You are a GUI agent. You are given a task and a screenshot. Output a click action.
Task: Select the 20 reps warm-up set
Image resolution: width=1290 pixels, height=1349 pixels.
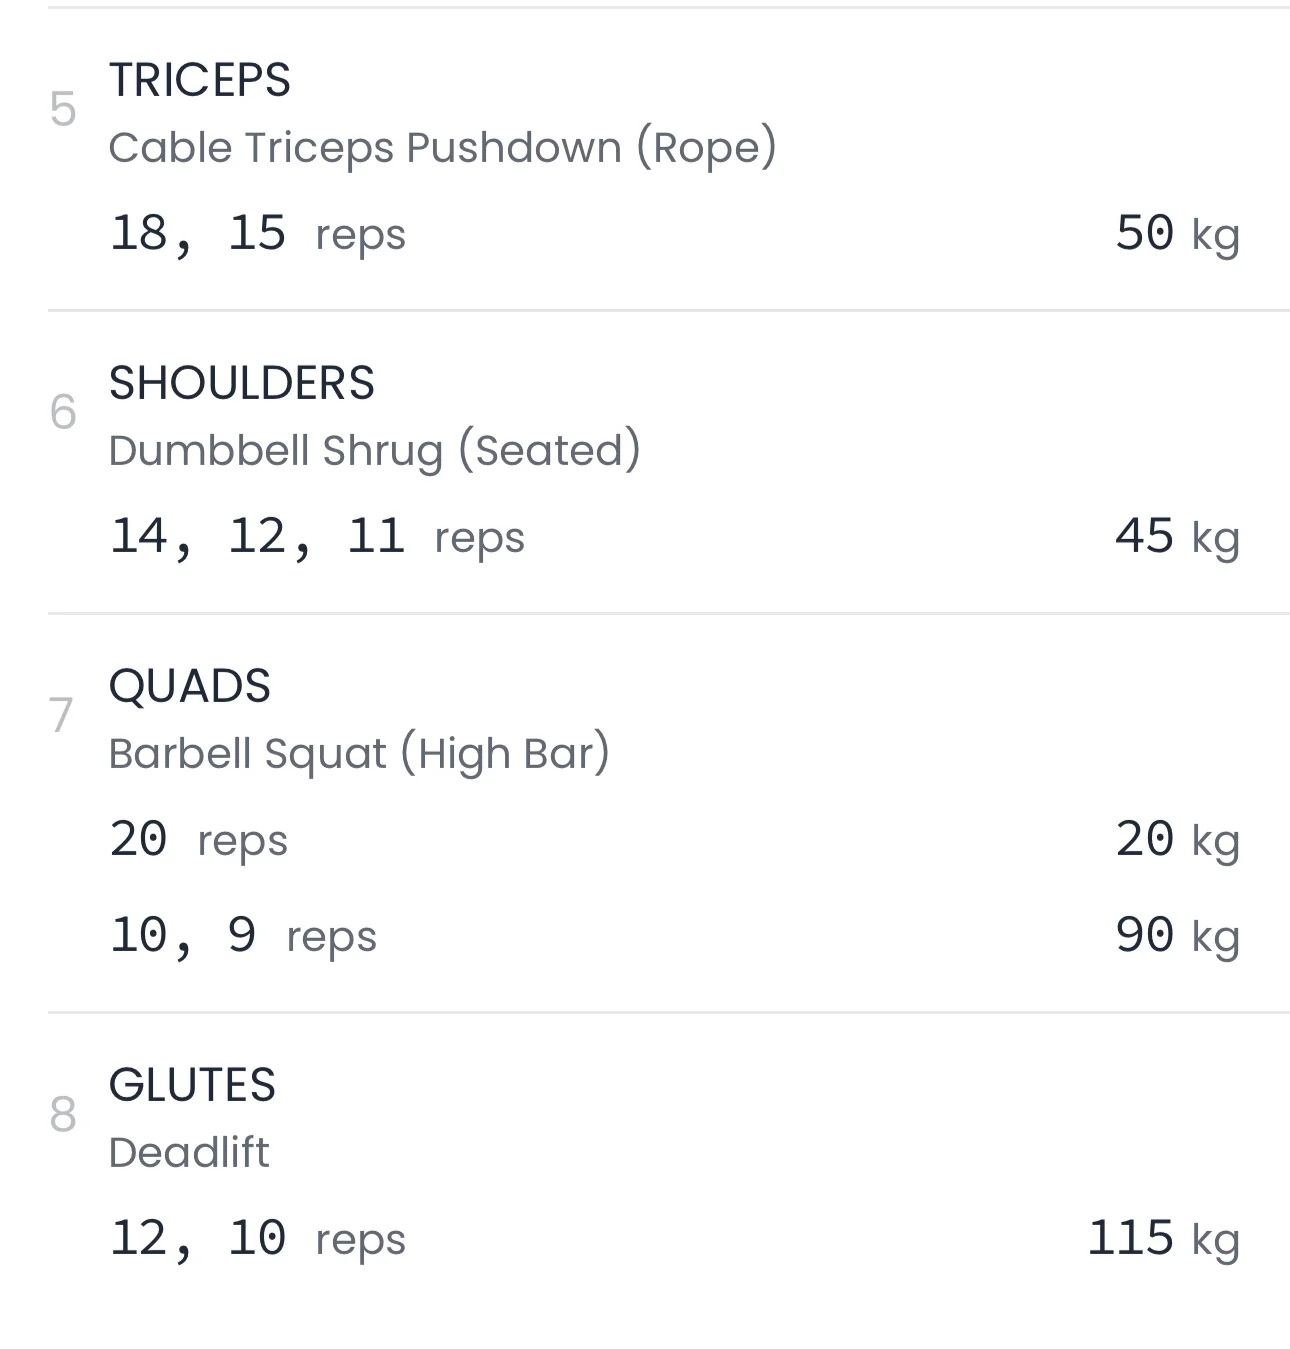point(198,840)
